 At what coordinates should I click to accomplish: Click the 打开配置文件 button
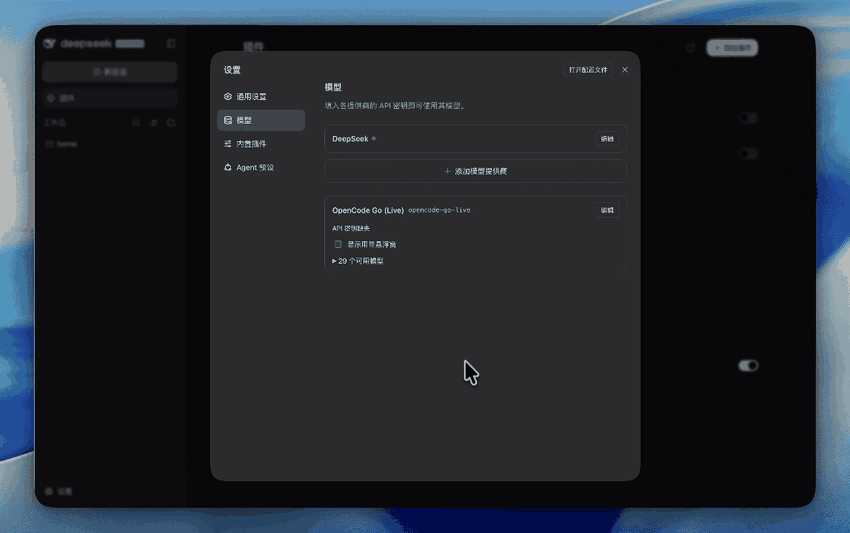(588, 70)
